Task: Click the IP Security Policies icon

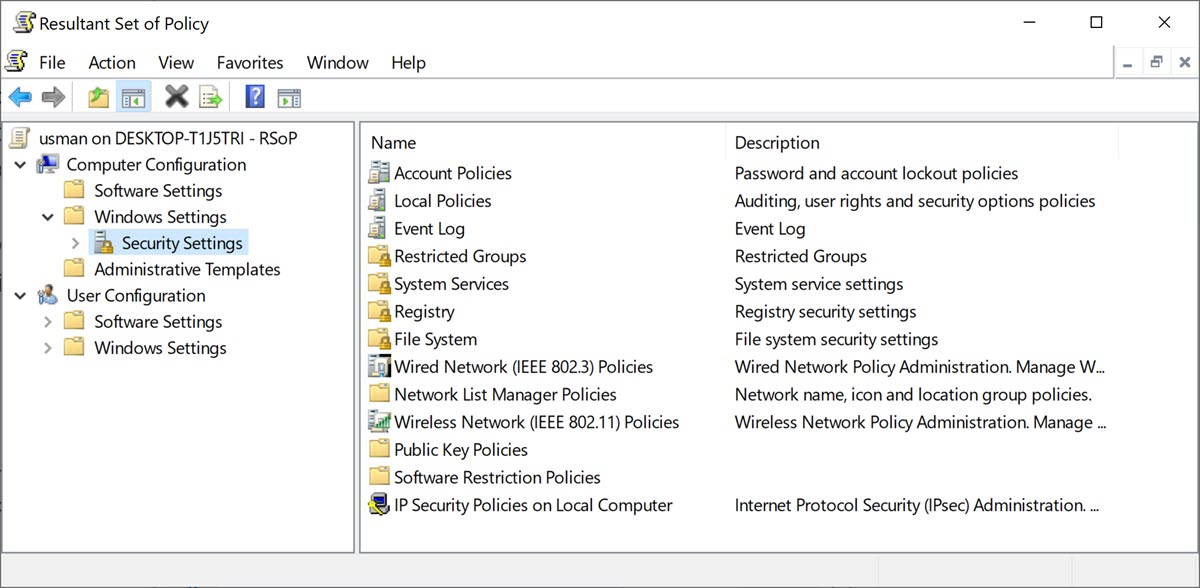Action: click(379, 505)
